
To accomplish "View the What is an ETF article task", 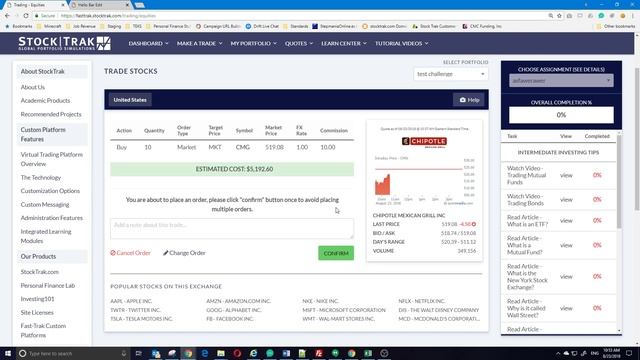I will (566, 221).
